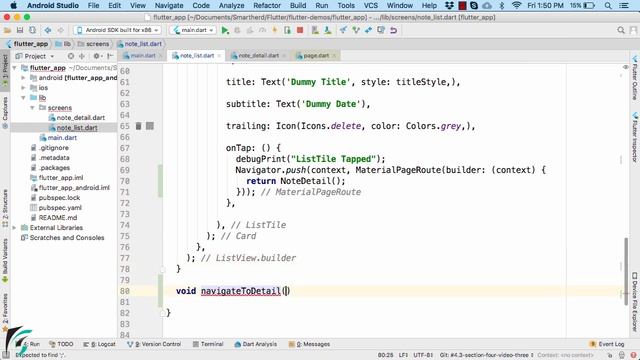Click the Flutter Hot Reload lightning icon
The height and width of the screenshot is (360, 640).
pyautogui.click(x=275, y=30)
